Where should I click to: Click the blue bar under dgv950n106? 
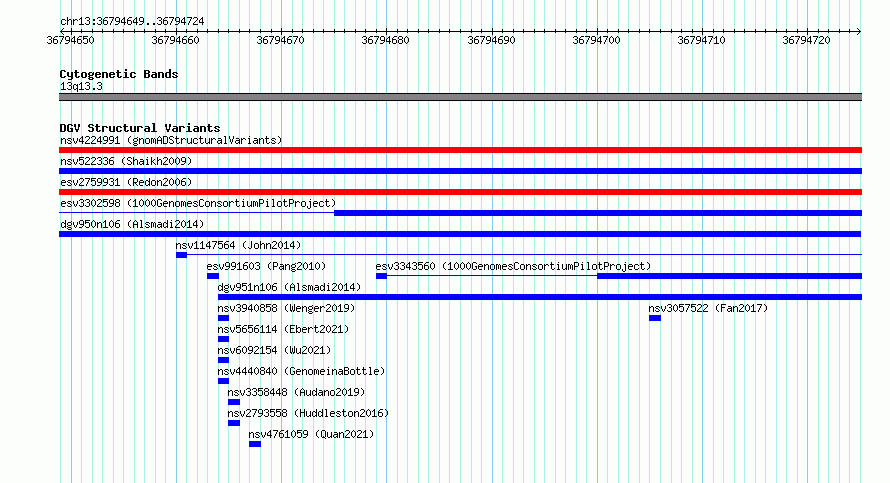pyautogui.click(x=460, y=234)
